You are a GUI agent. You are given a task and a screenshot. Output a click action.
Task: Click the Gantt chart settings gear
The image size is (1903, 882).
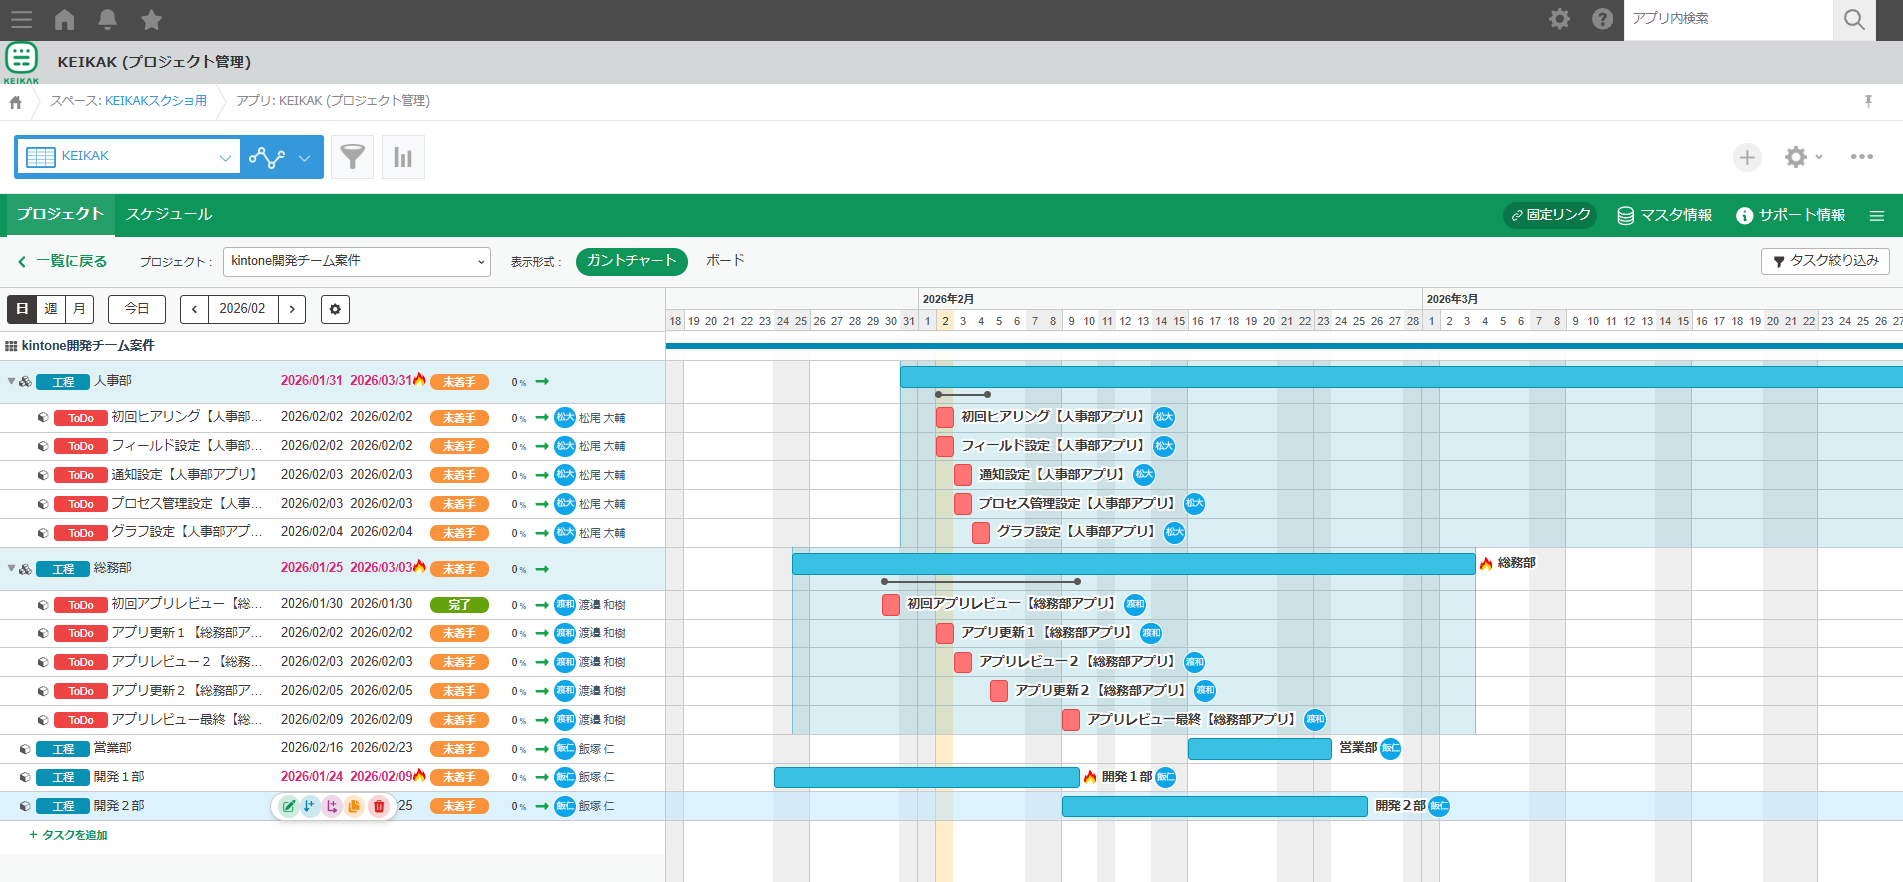pos(335,309)
